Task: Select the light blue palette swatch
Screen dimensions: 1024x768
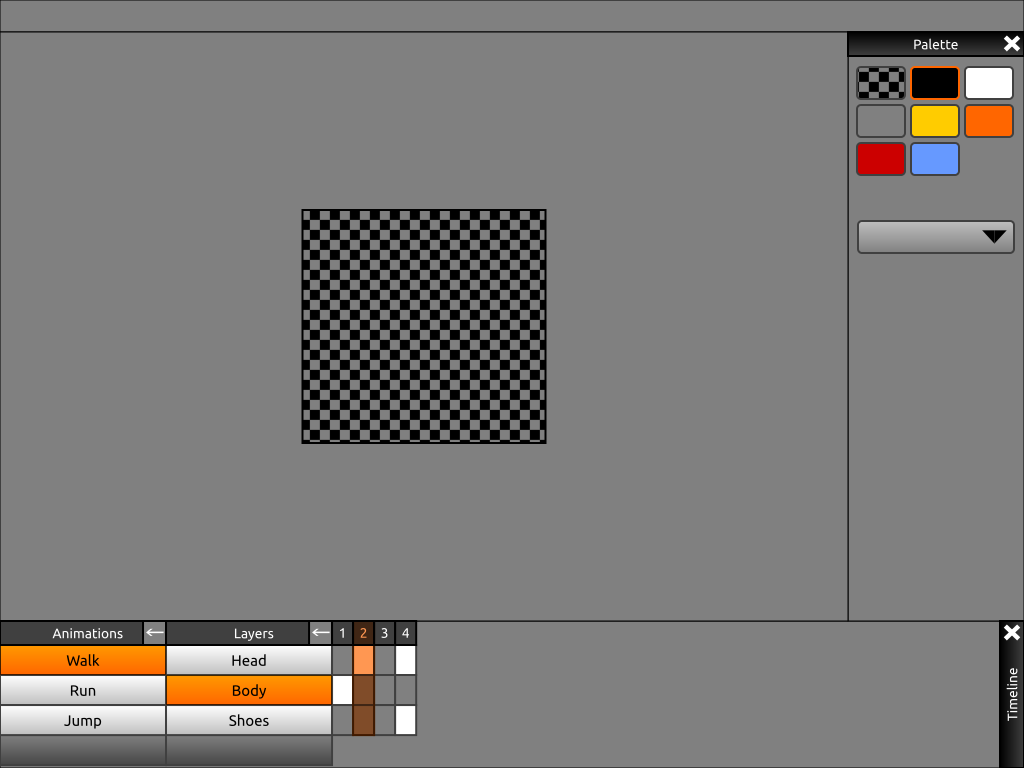Action: click(x=935, y=159)
